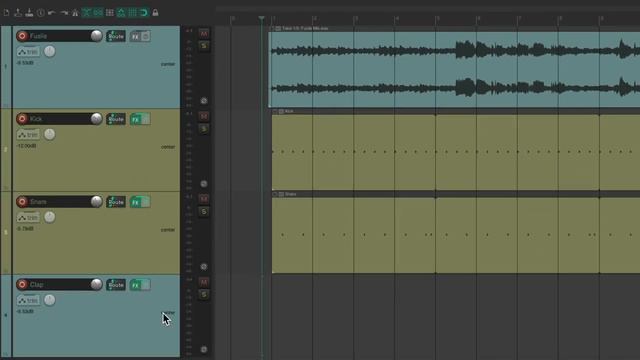The height and width of the screenshot is (360, 640).
Task: Click the pan knob on Snare track
Action: tap(49, 217)
